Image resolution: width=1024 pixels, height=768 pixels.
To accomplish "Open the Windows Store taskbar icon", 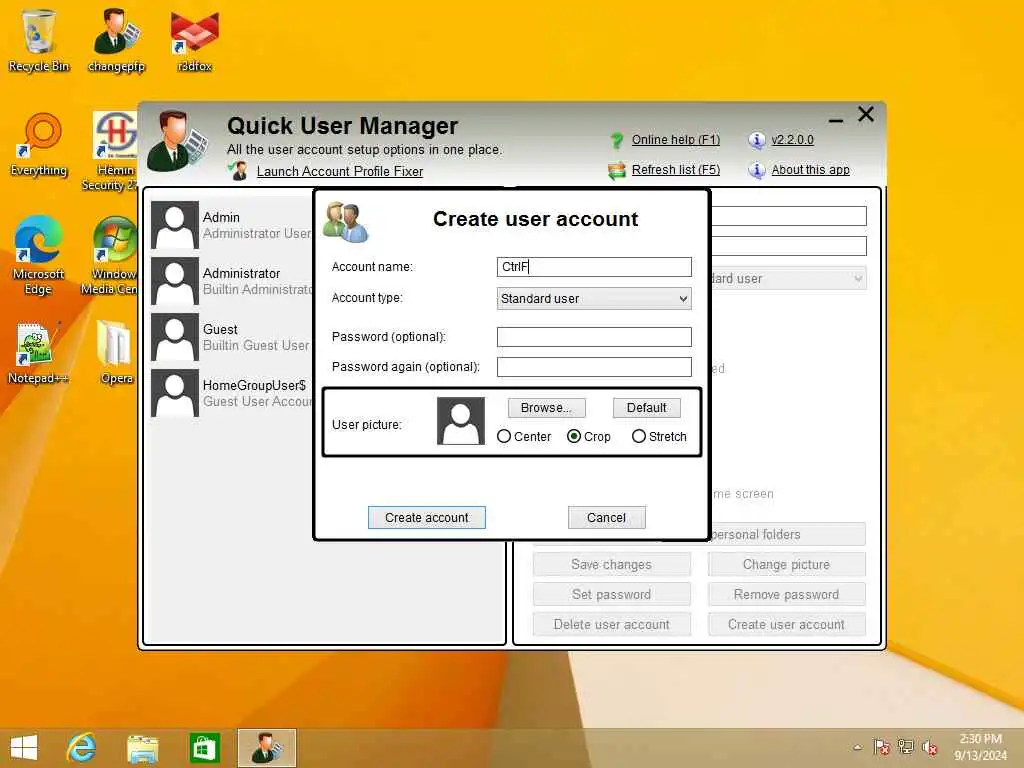I will click(x=204, y=748).
